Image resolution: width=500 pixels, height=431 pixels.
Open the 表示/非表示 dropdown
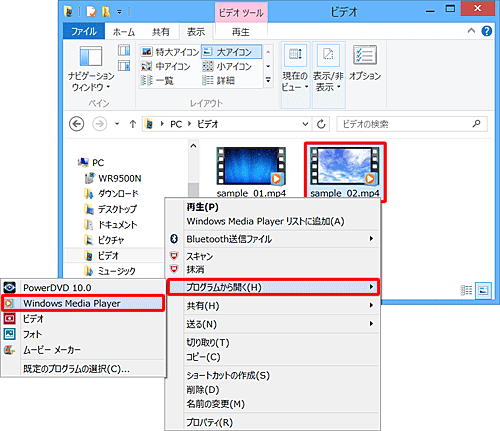tap(328, 75)
